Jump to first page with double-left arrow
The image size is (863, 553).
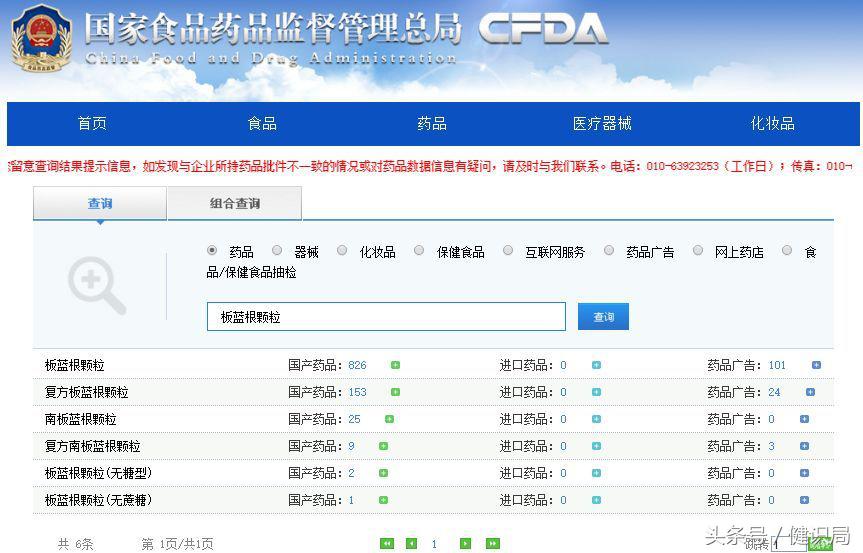(387, 544)
